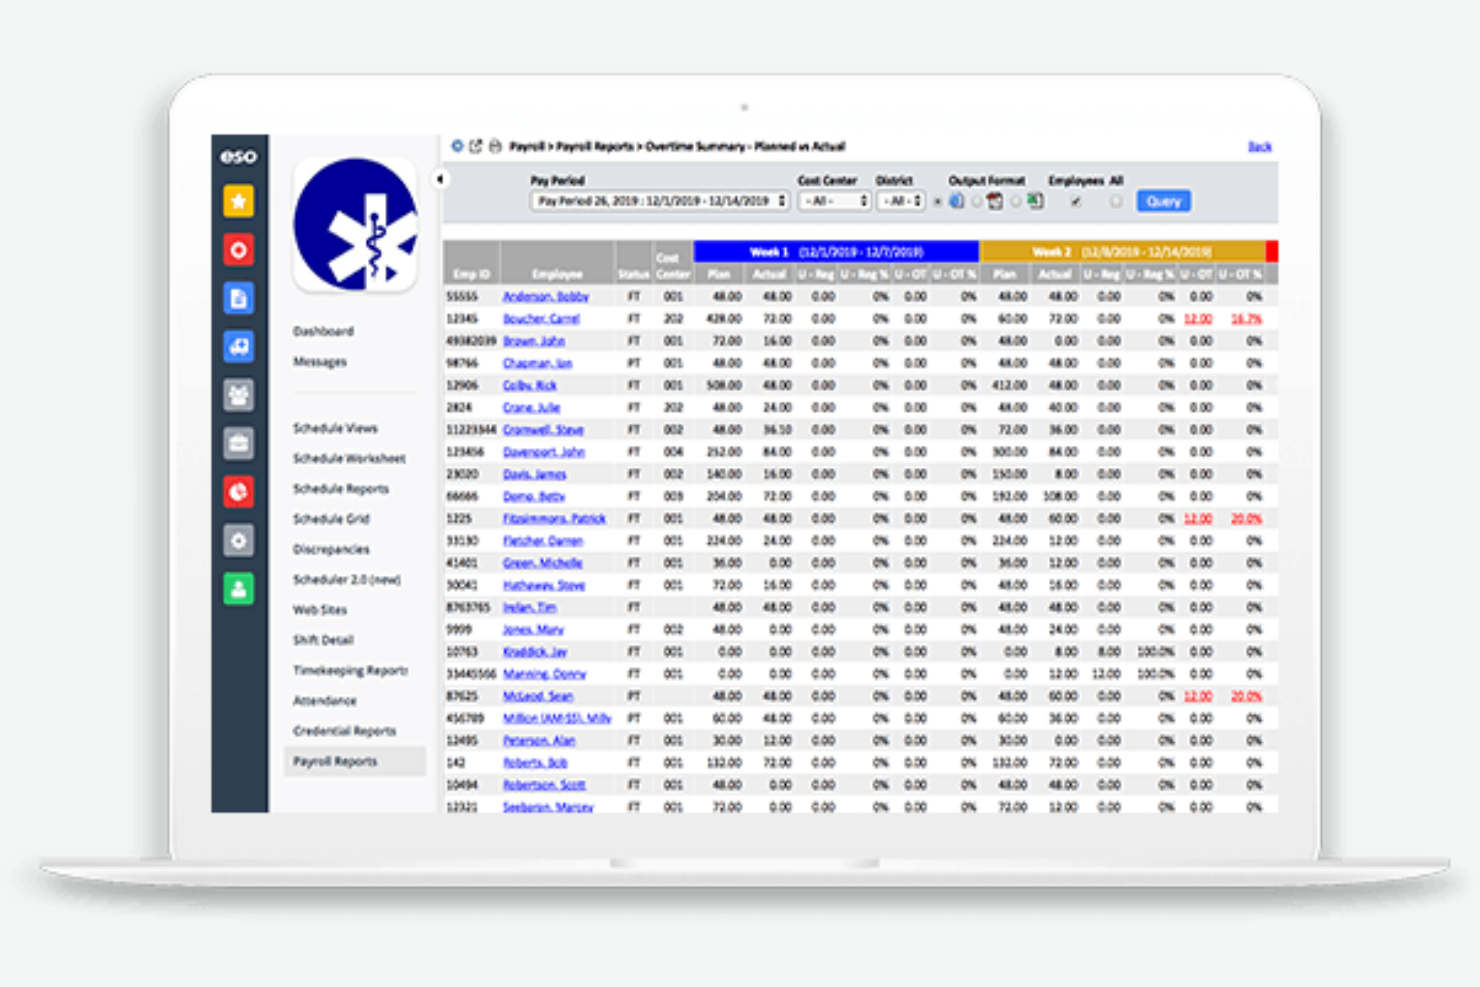Image resolution: width=1480 pixels, height=987 pixels.
Task: Click the blue Week 1 header band
Action: [836, 252]
